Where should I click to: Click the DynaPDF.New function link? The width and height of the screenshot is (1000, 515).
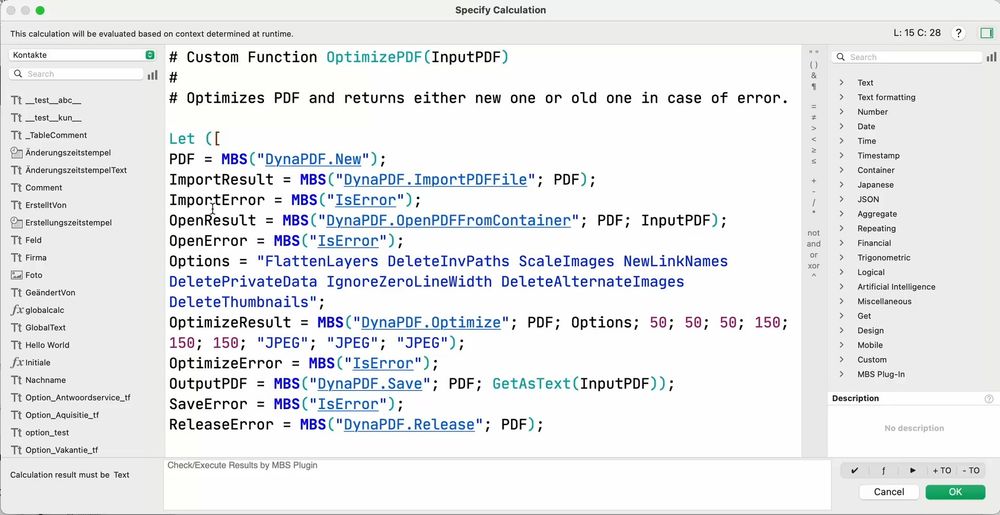click(313, 159)
